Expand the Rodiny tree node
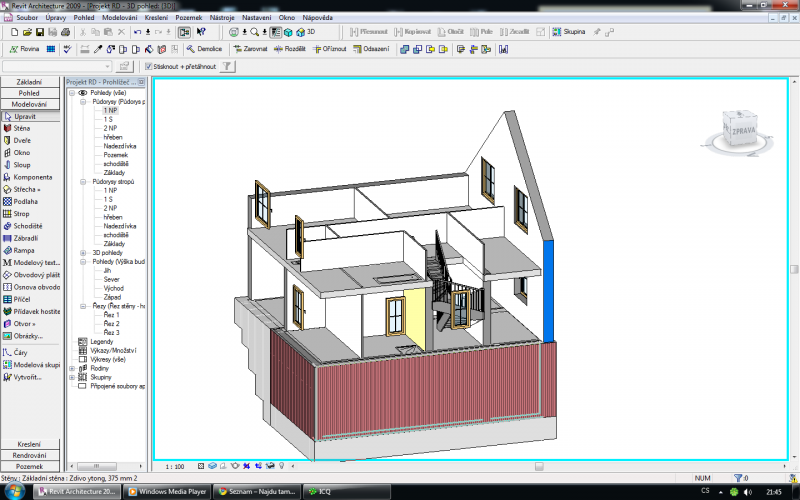The width and height of the screenshot is (800, 500). click(x=72, y=368)
